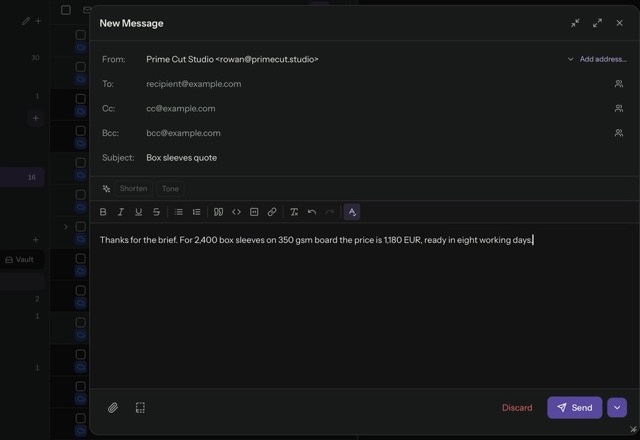Screen dimensions: 640x440
Task: Click the To recipient field
Action: tap(376, 84)
